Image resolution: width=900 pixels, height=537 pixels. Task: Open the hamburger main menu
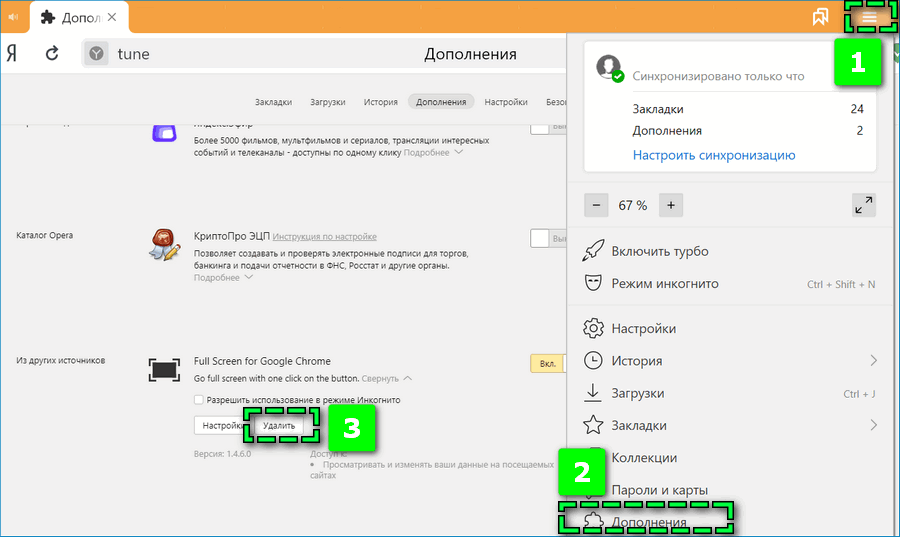pos(870,18)
